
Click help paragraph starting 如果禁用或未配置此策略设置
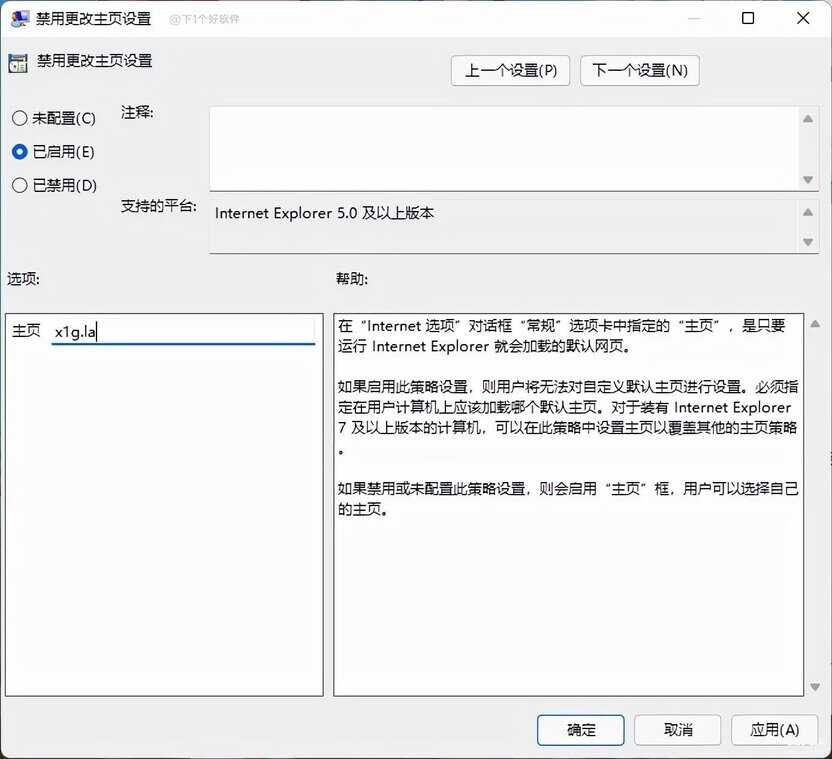(568, 498)
